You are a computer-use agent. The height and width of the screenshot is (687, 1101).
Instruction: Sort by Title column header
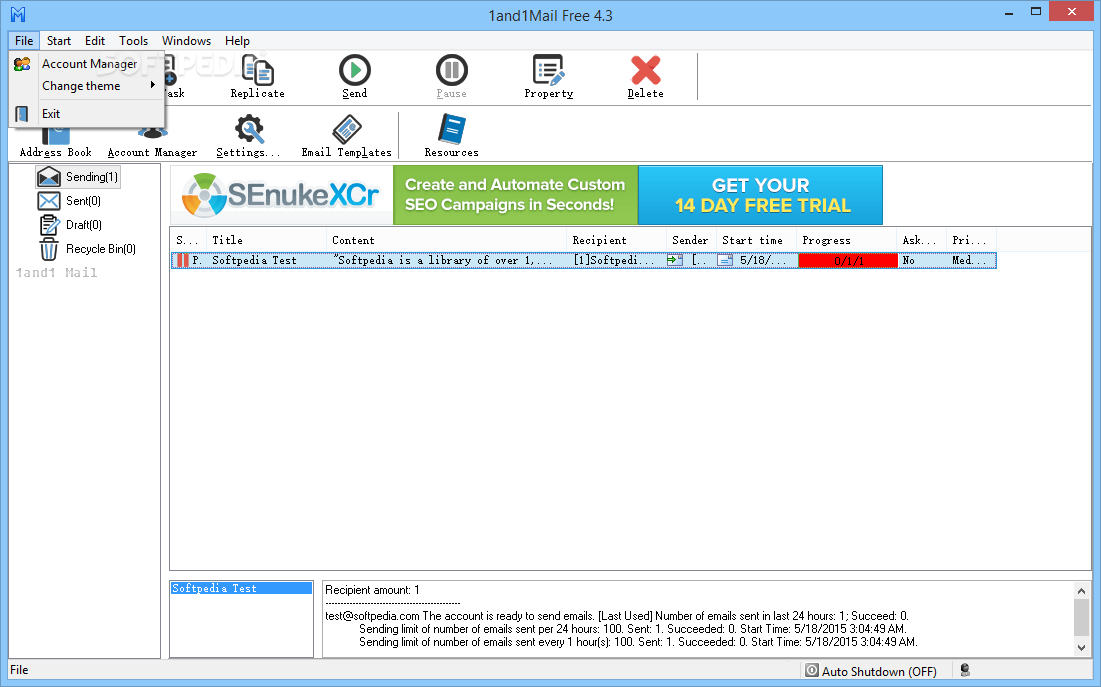coord(267,240)
